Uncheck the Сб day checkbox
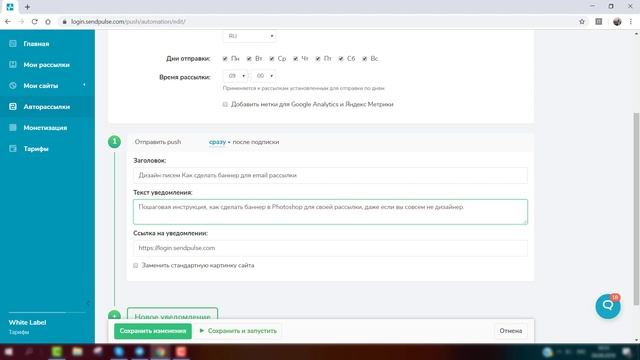640x360 pixels. point(341,59)
